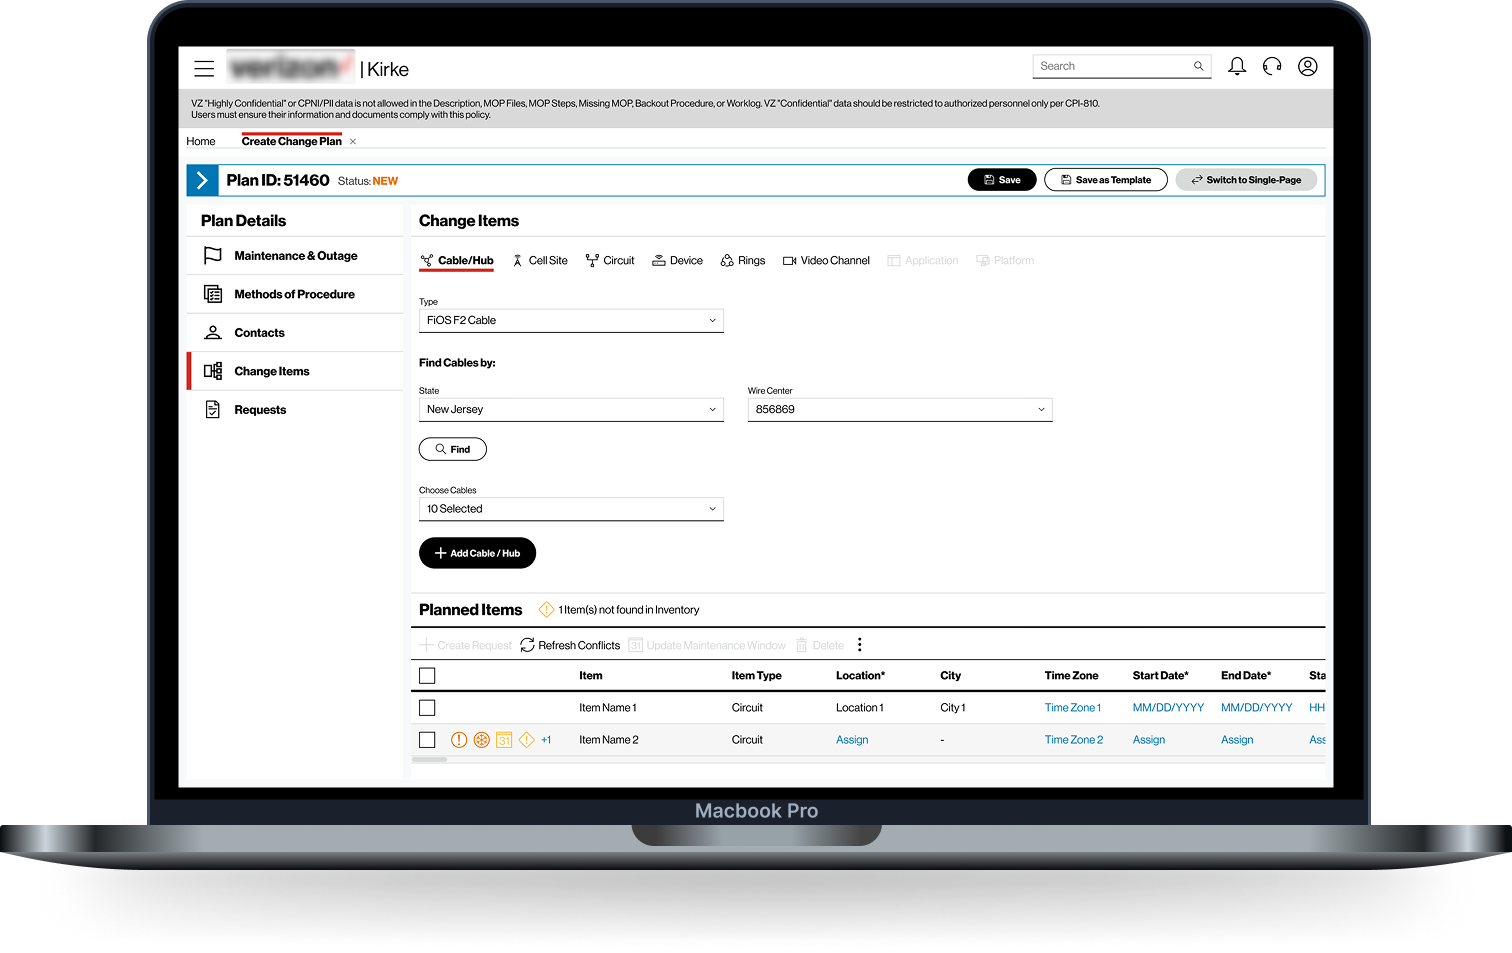Open headset support icon
The width and height of the screenshot is (1512, 953).
point(1272,66)
